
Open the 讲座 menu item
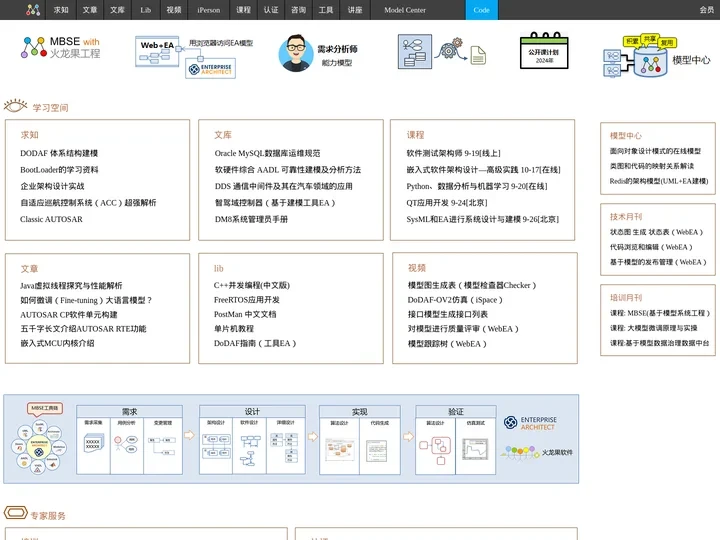[355, 10]
